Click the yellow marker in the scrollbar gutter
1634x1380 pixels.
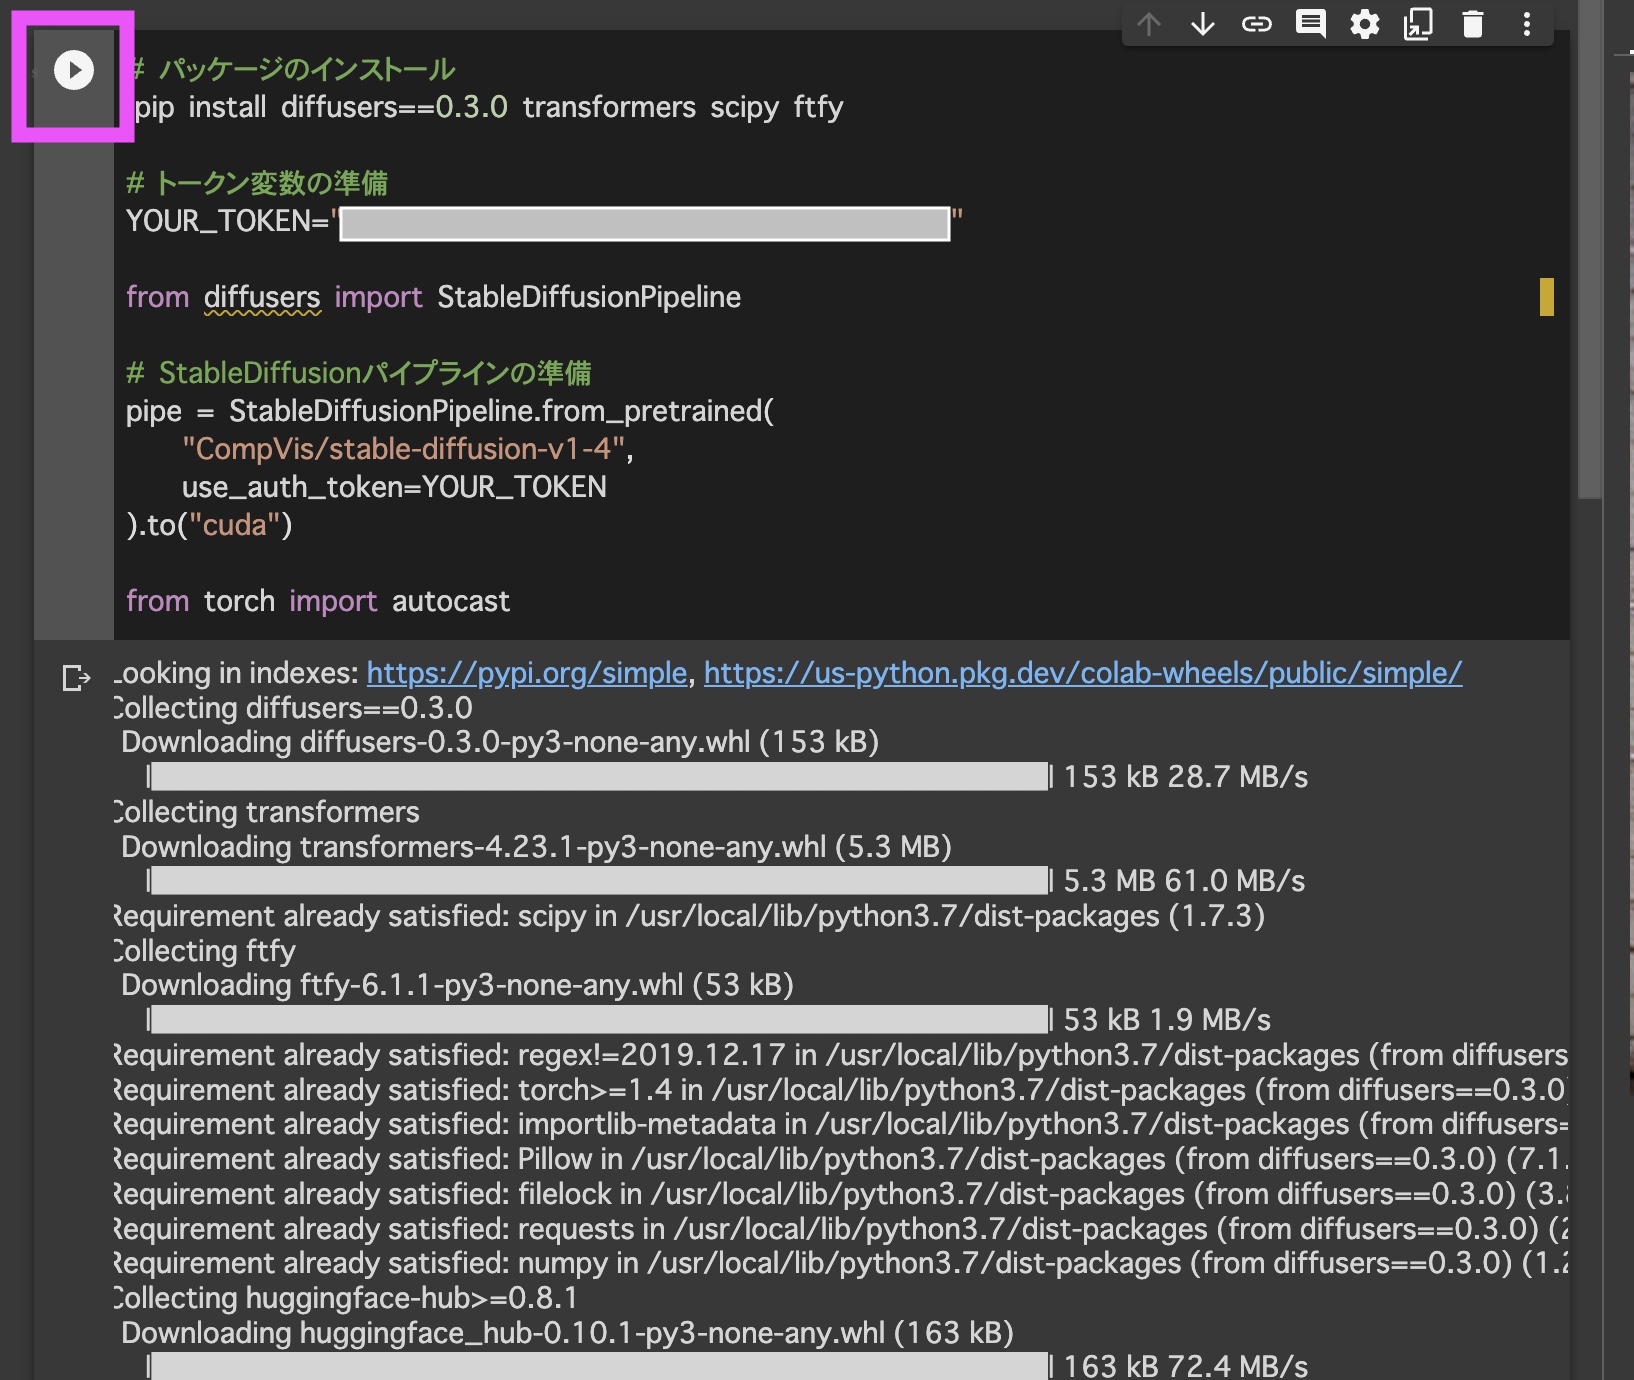tap(1547, 296)
